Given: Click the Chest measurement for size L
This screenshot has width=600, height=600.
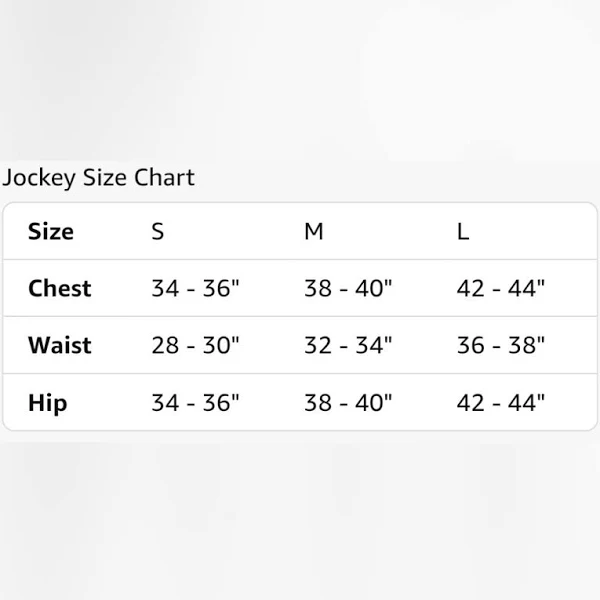Looking at the screenshot, I should click(x=500, y=289).
